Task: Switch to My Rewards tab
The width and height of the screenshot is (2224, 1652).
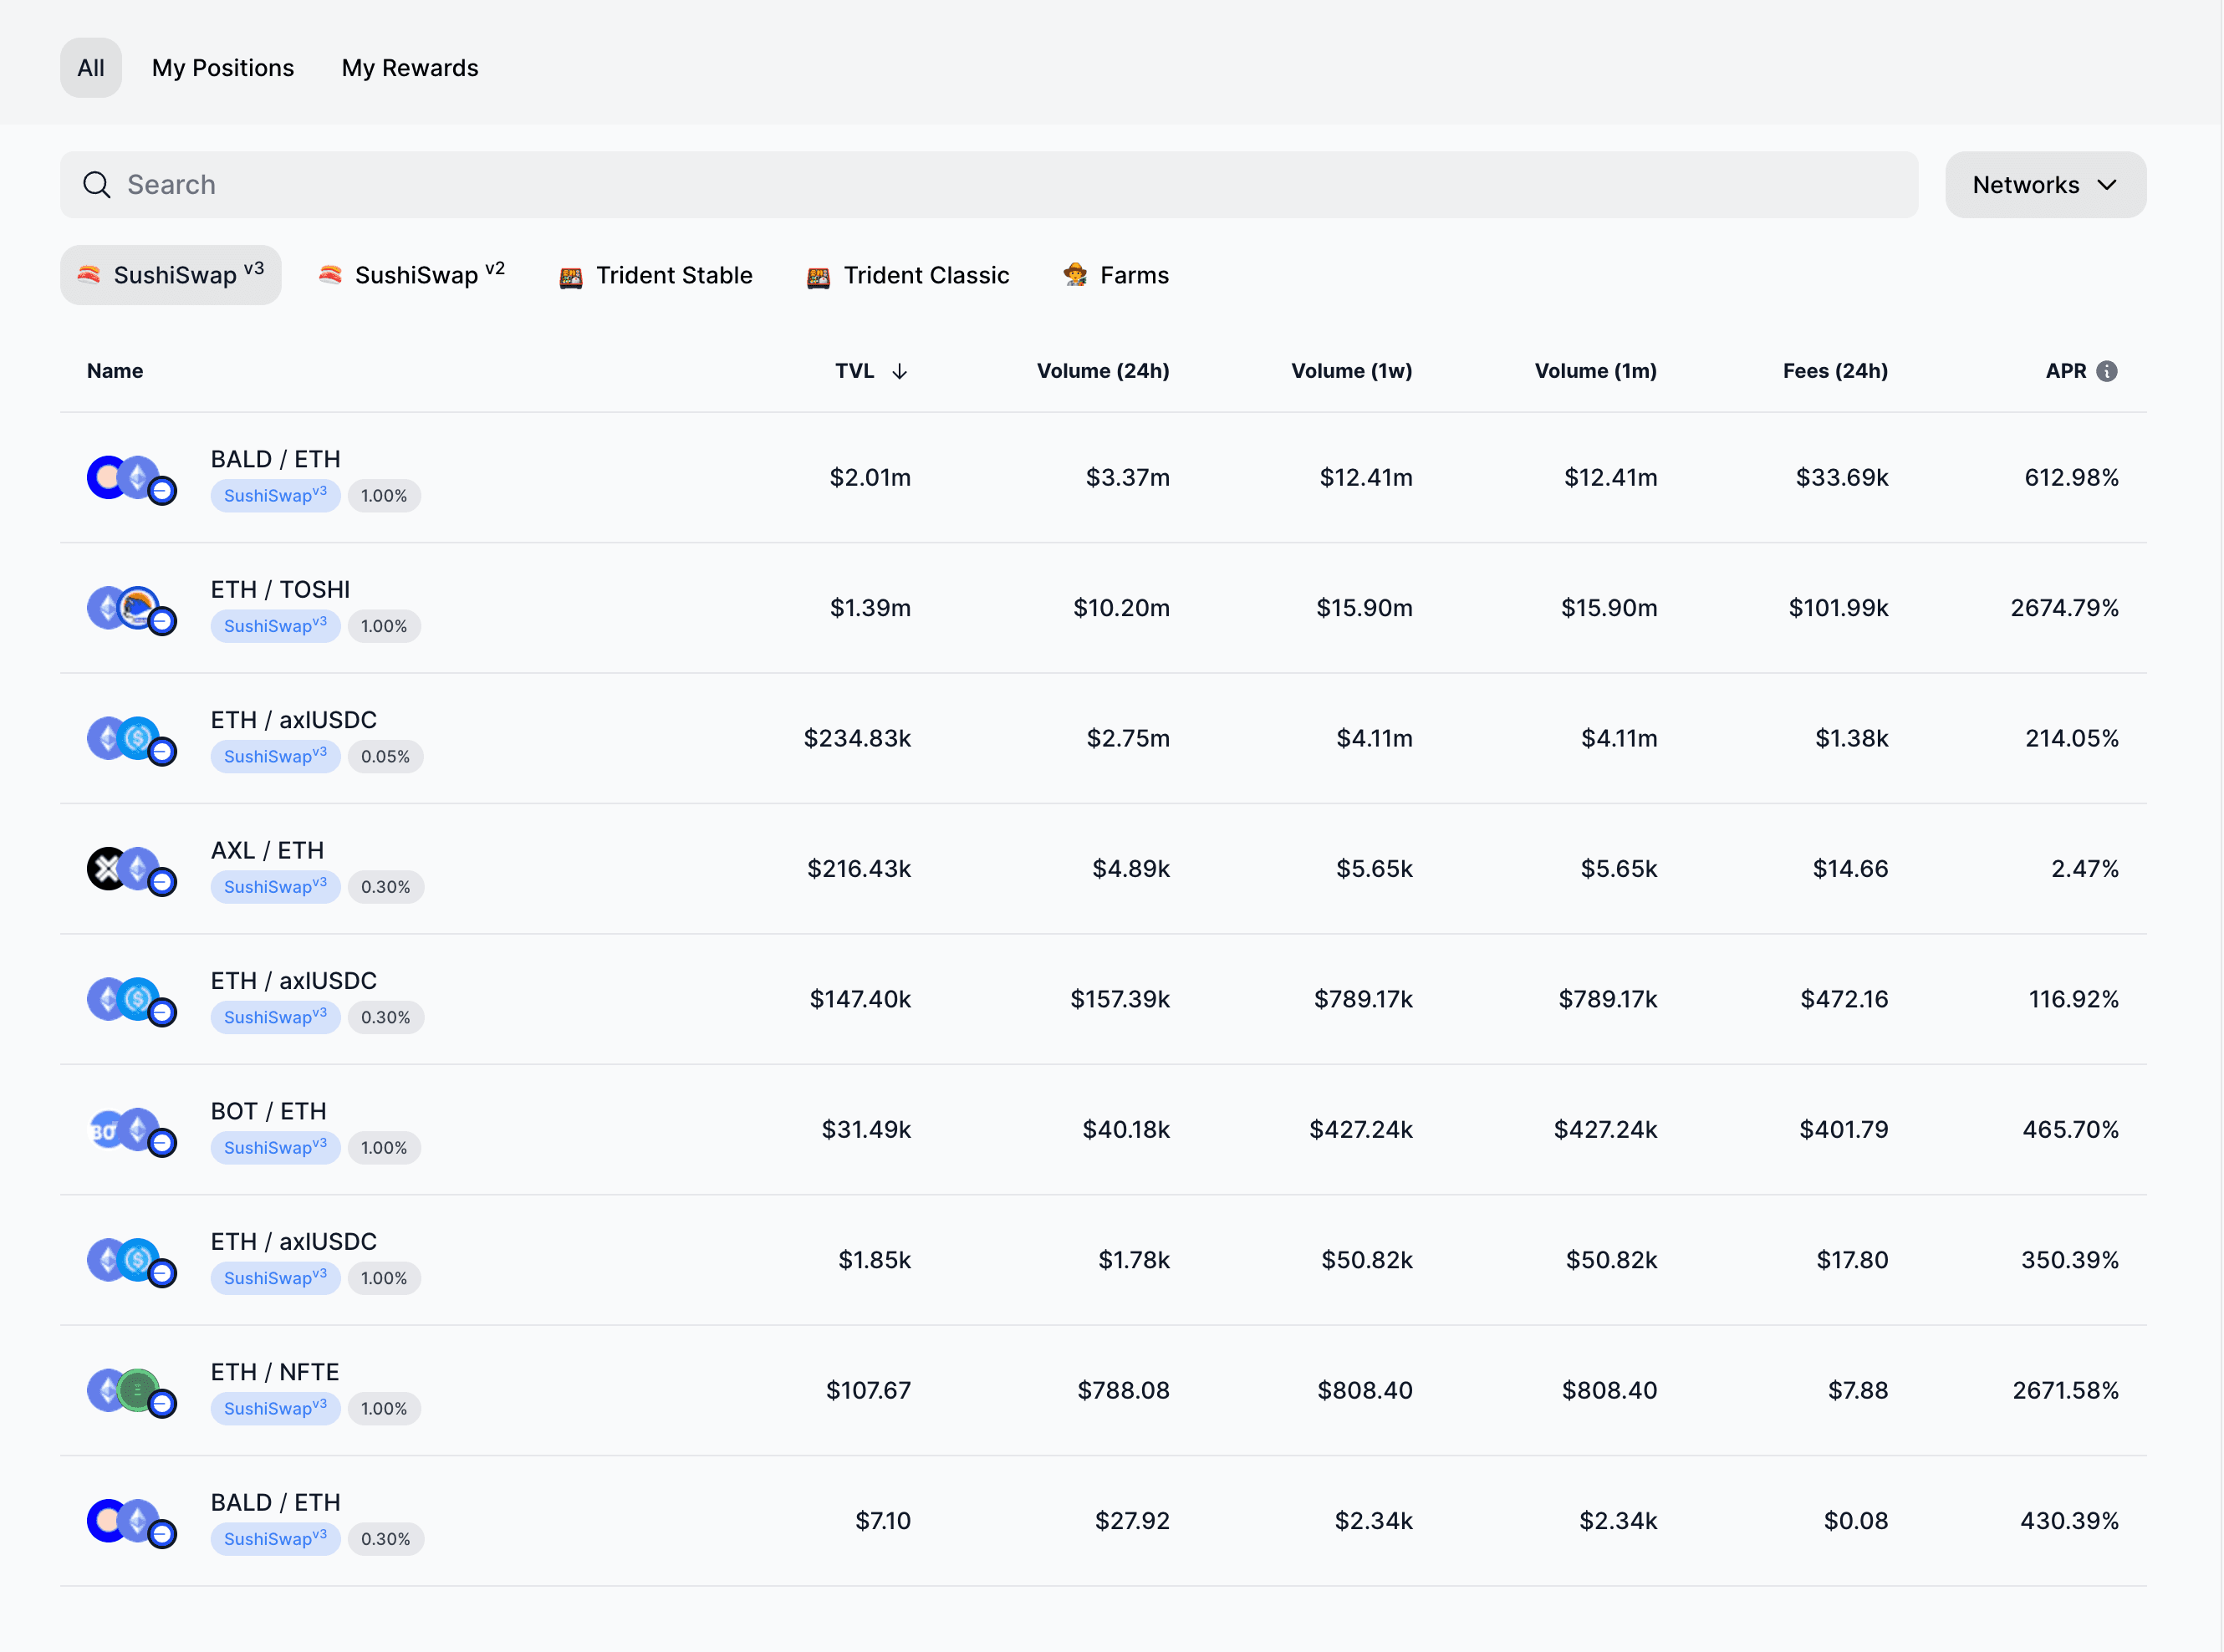Action: pos(410,68)
